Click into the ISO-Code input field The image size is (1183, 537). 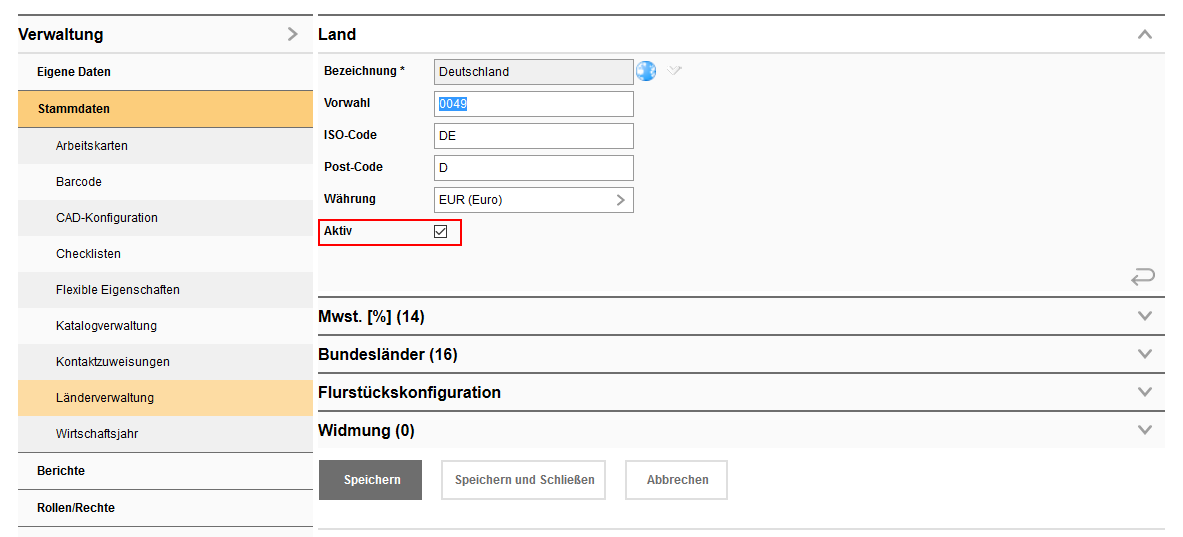(534, 136)
